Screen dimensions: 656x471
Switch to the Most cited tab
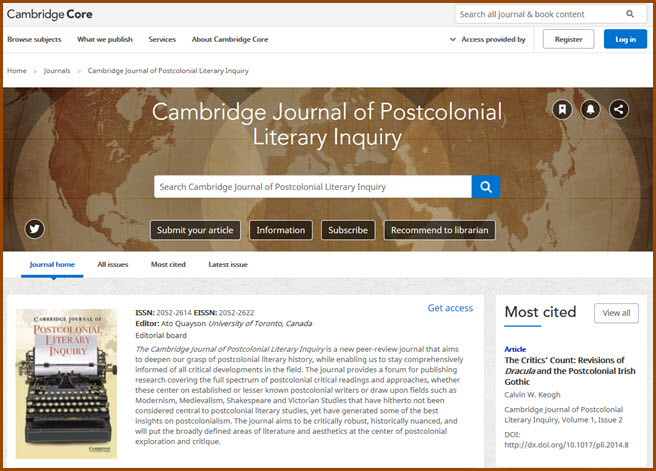pos(168,264)
